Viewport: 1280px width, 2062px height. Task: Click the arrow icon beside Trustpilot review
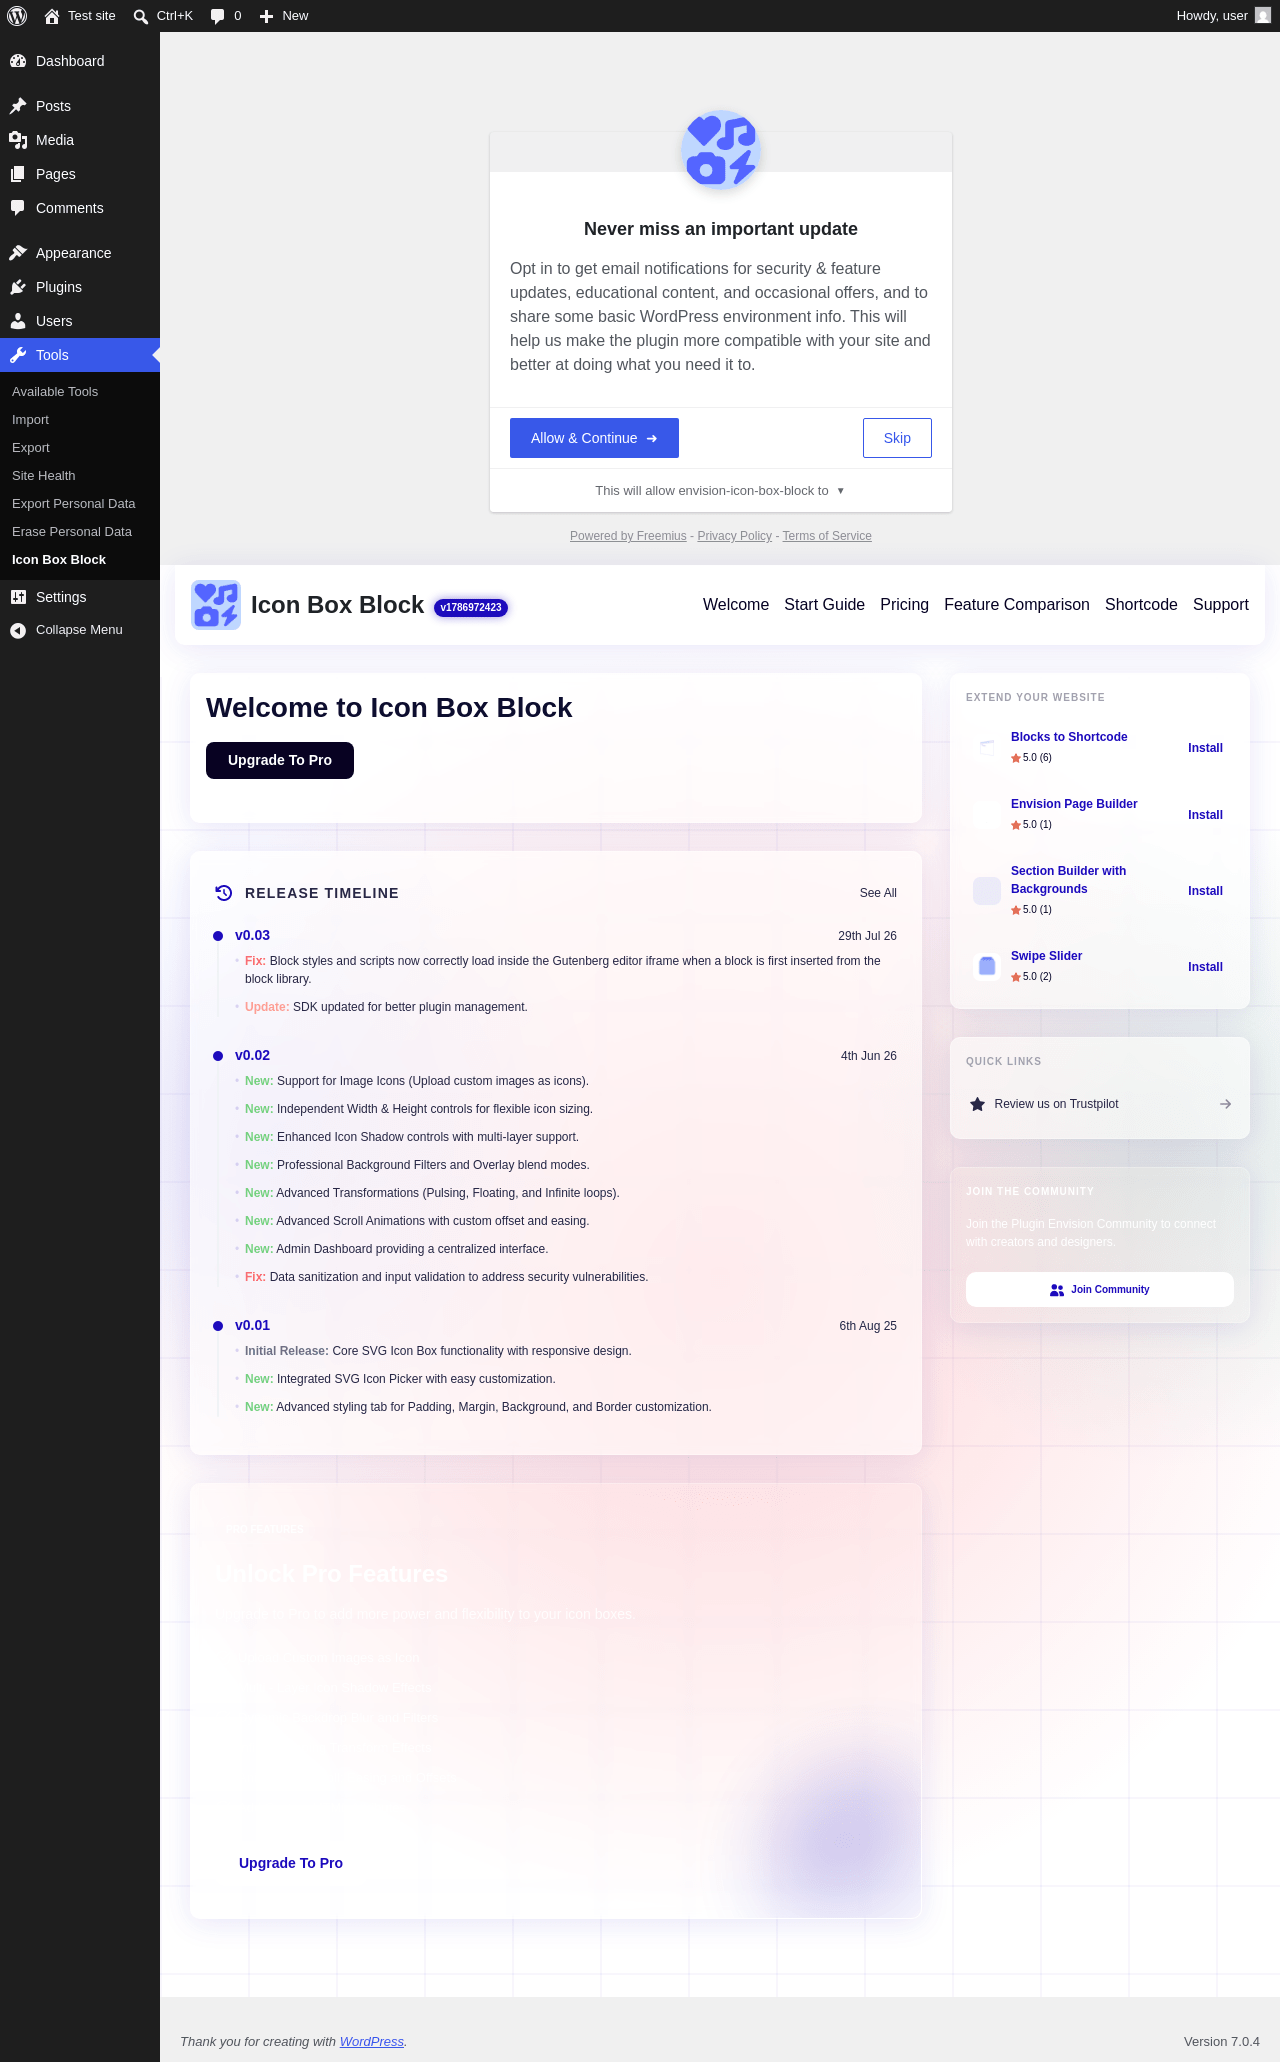coord(1225,1104)
